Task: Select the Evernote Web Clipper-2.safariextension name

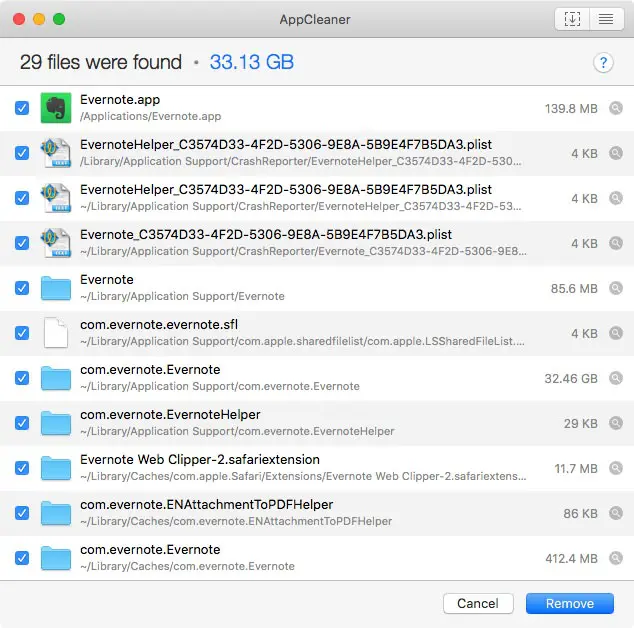Action: pos(200,460)
